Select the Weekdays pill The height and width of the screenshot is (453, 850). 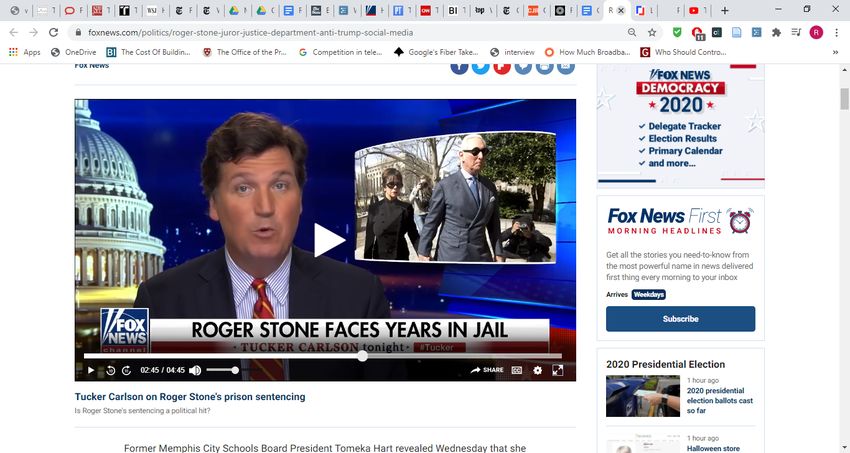click(649, 294)
